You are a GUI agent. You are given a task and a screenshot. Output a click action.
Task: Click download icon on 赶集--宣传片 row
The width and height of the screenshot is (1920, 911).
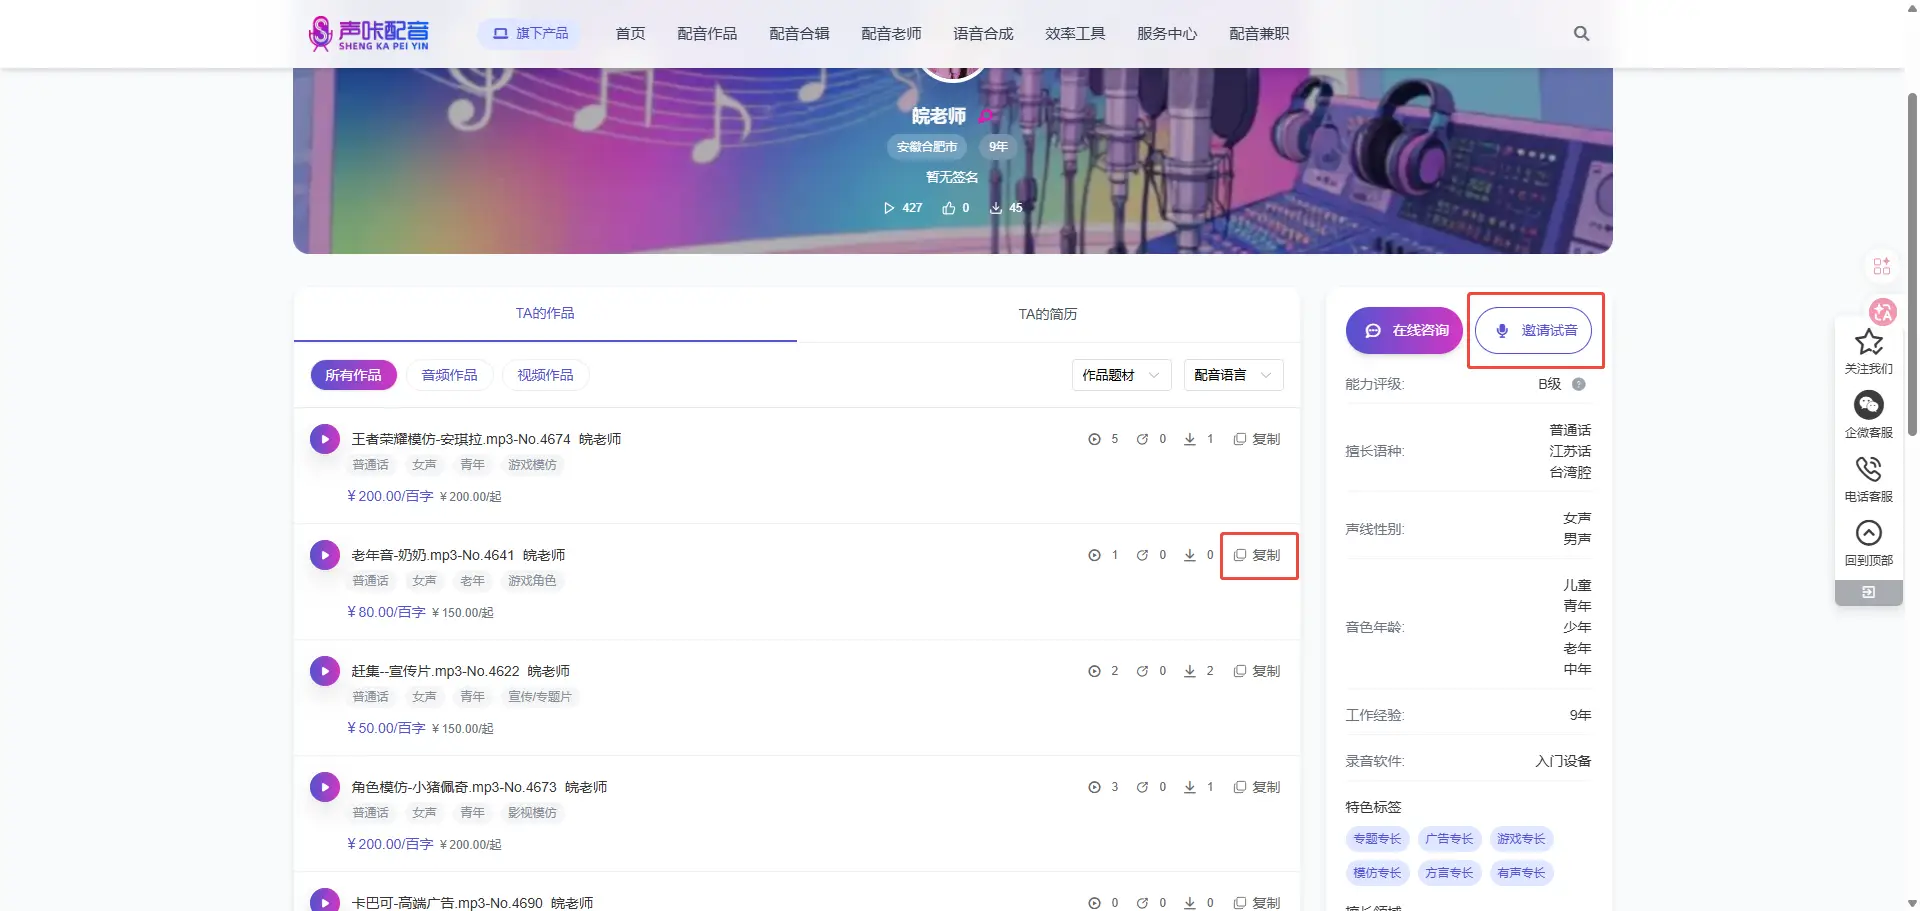pyautogui.click(x=1190, y=671)
